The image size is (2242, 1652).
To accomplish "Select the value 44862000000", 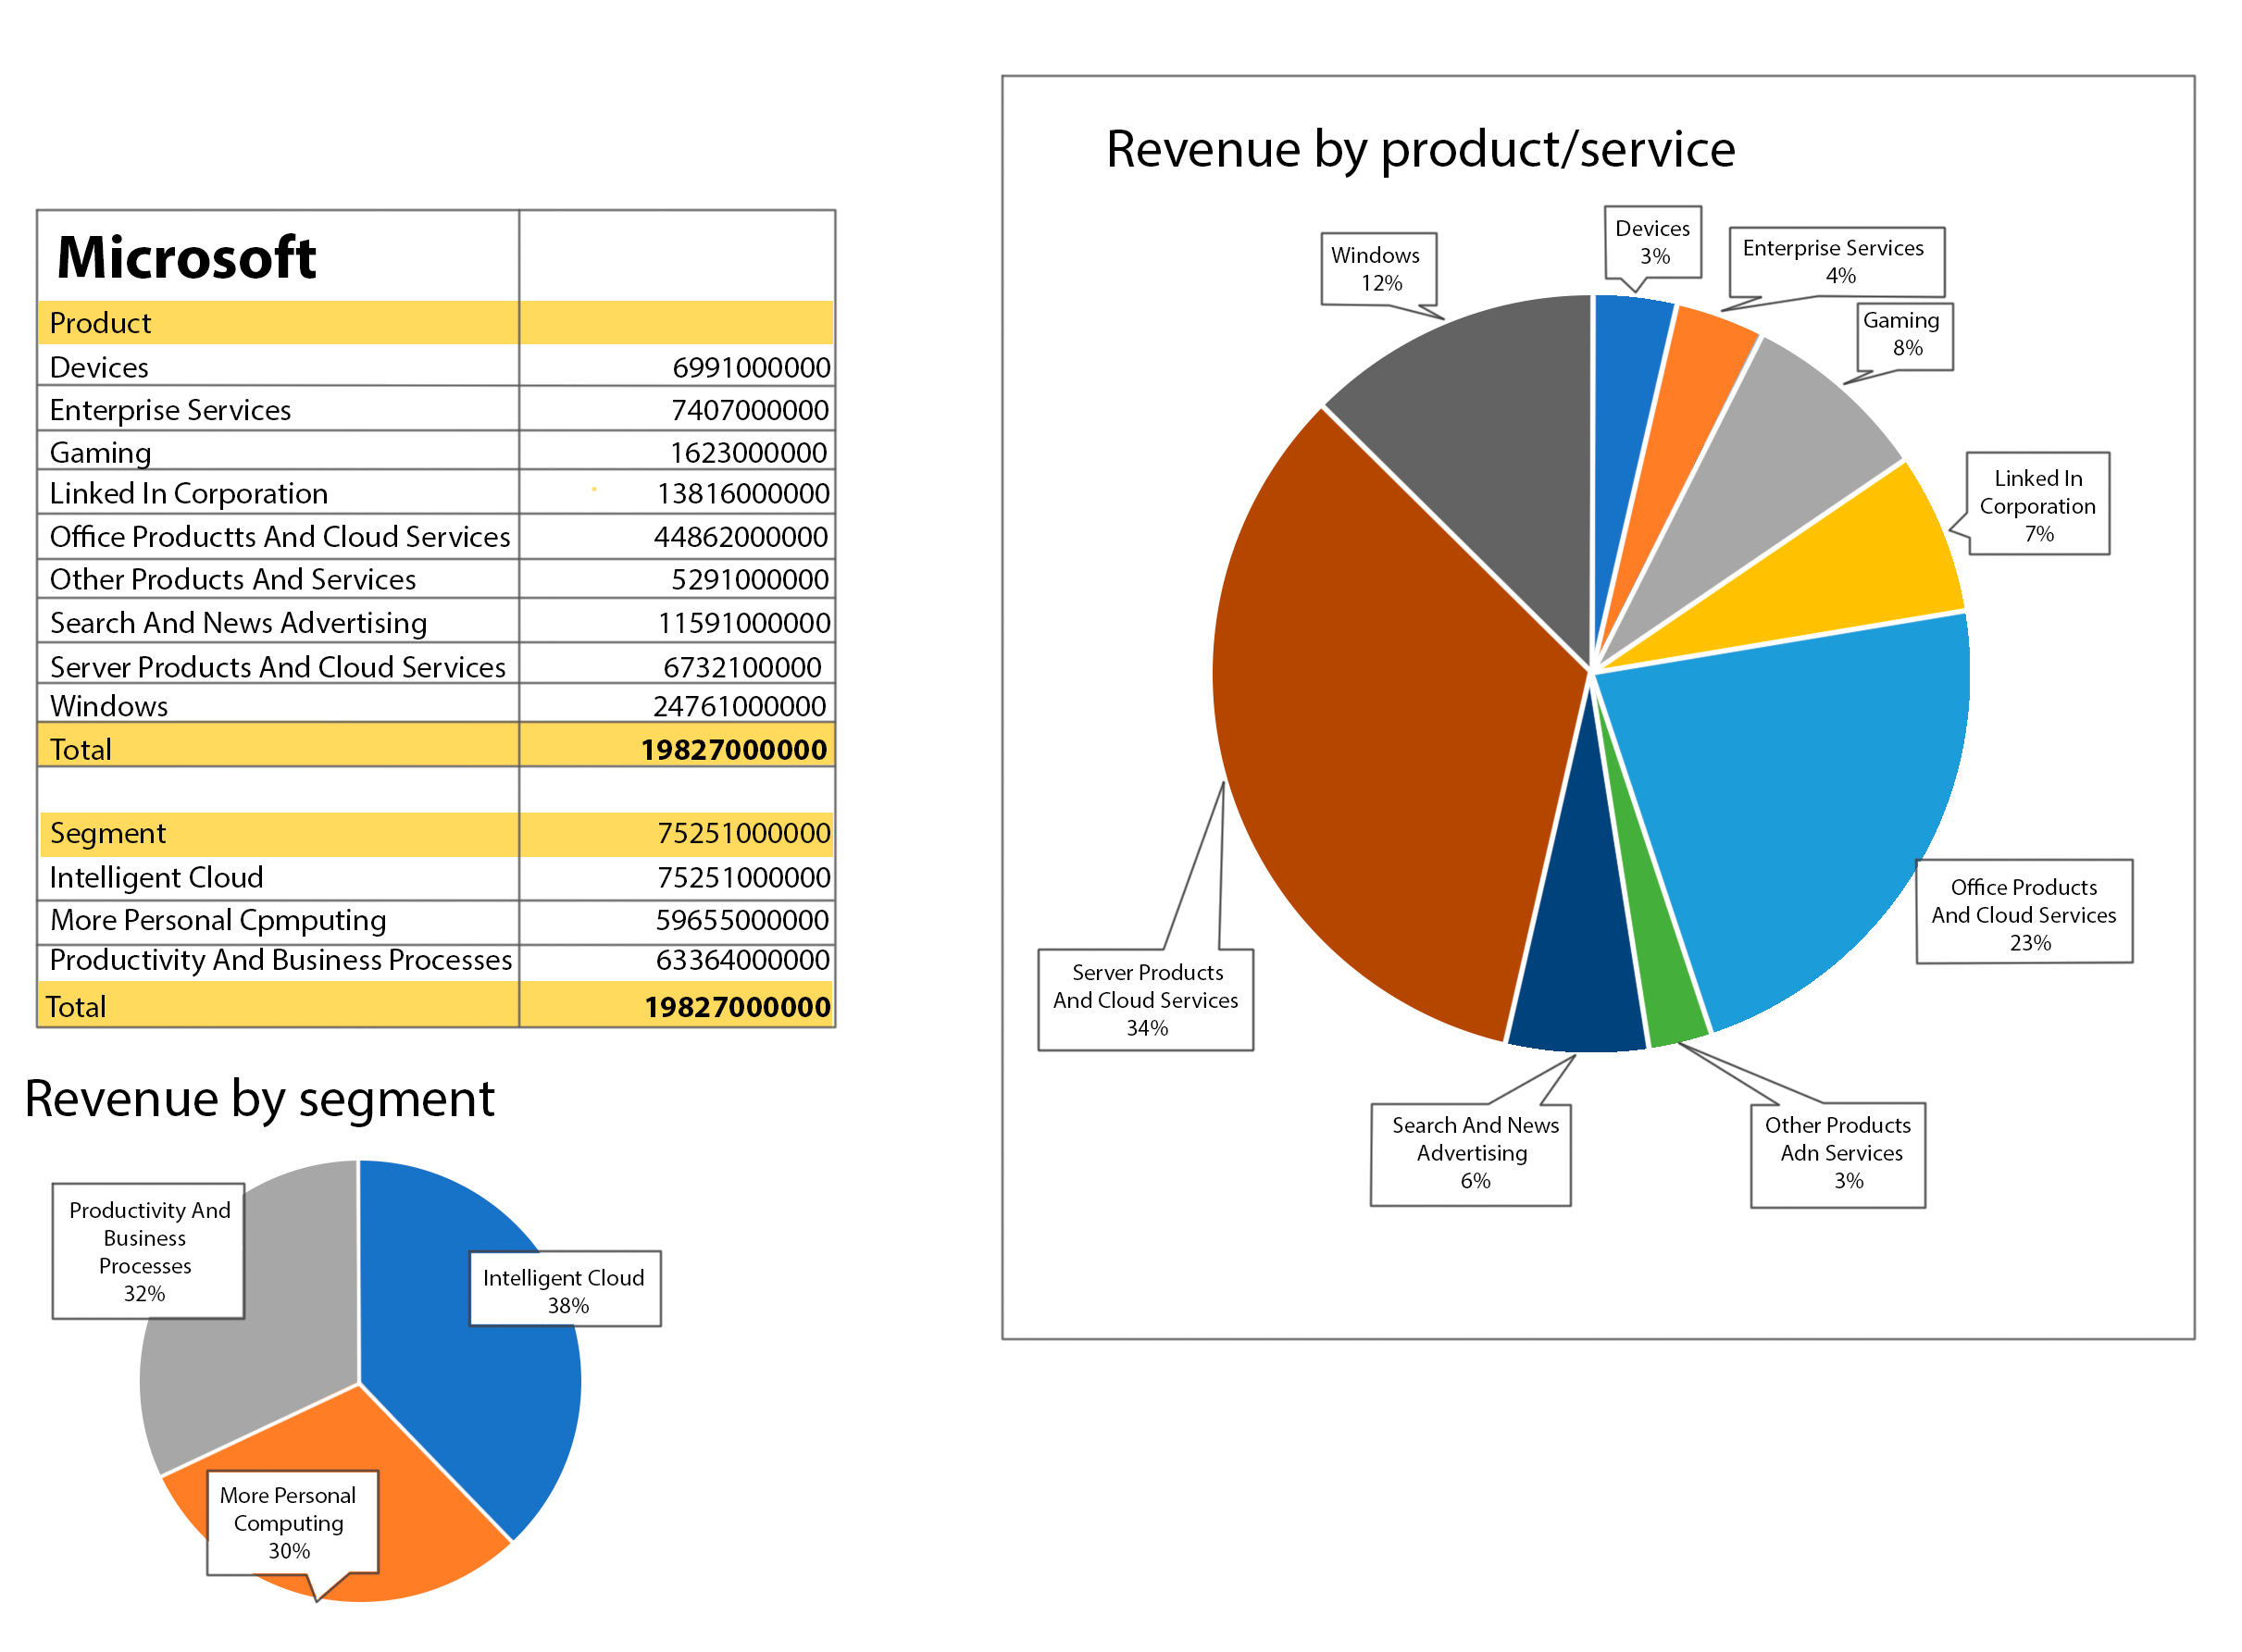I will tap(740, 537).
